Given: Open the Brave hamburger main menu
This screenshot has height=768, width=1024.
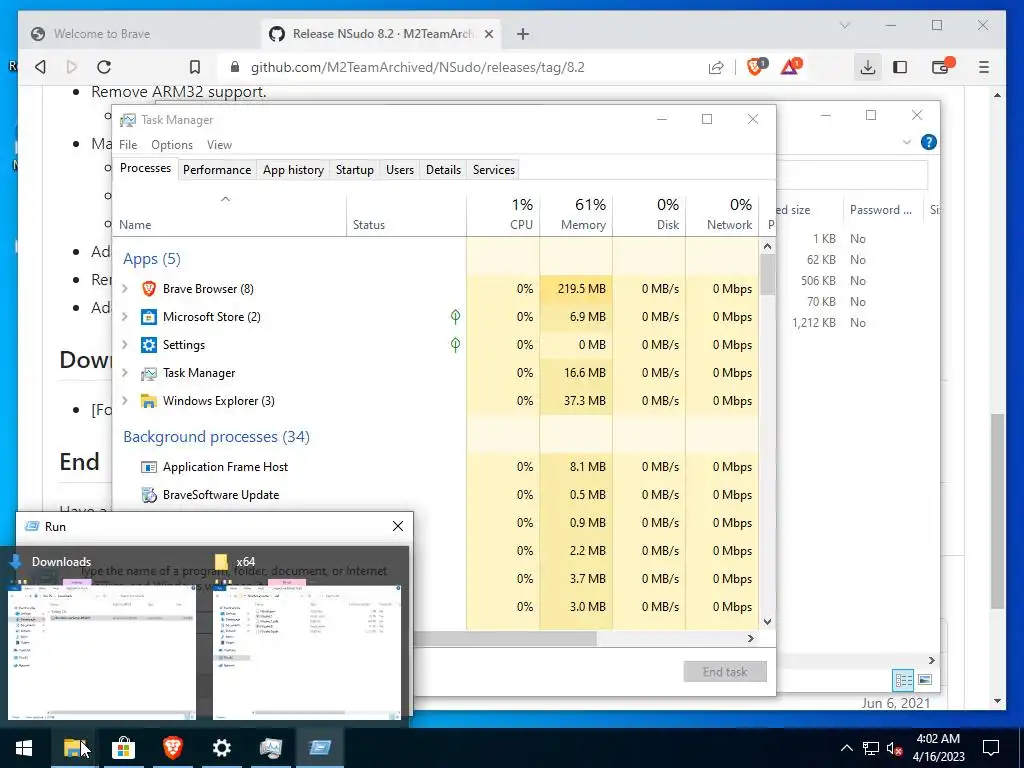Looking at the screenshot, I should point(984,67).
